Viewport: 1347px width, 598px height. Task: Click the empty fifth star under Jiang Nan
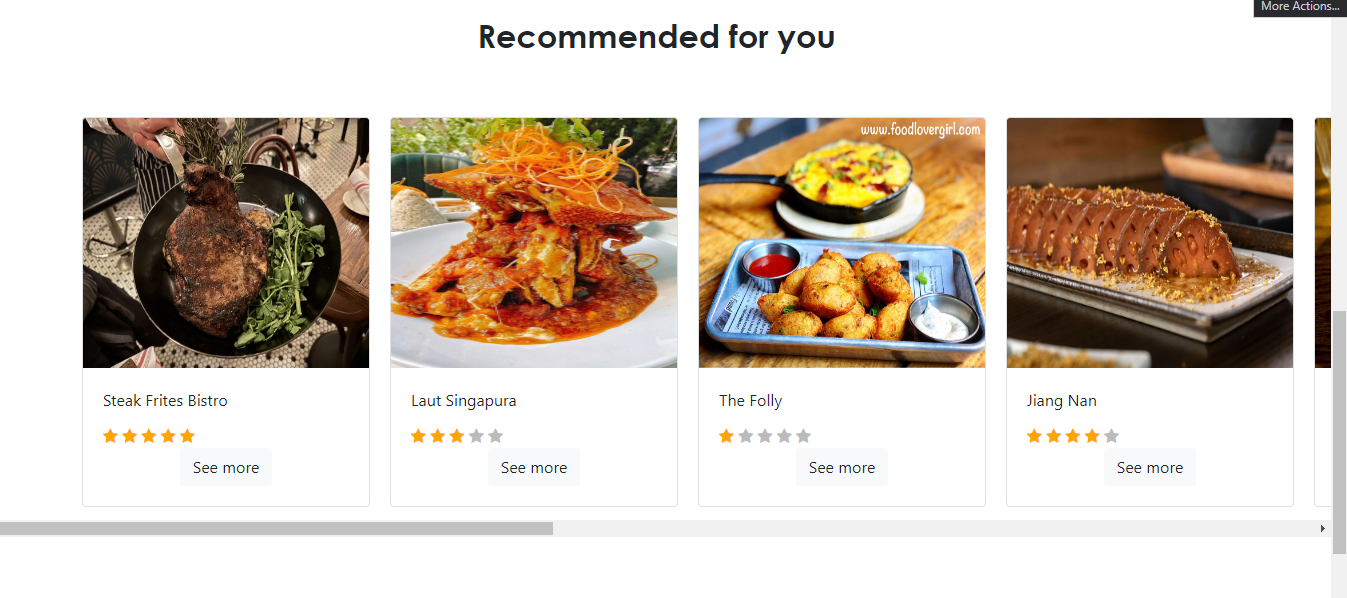1111,435
